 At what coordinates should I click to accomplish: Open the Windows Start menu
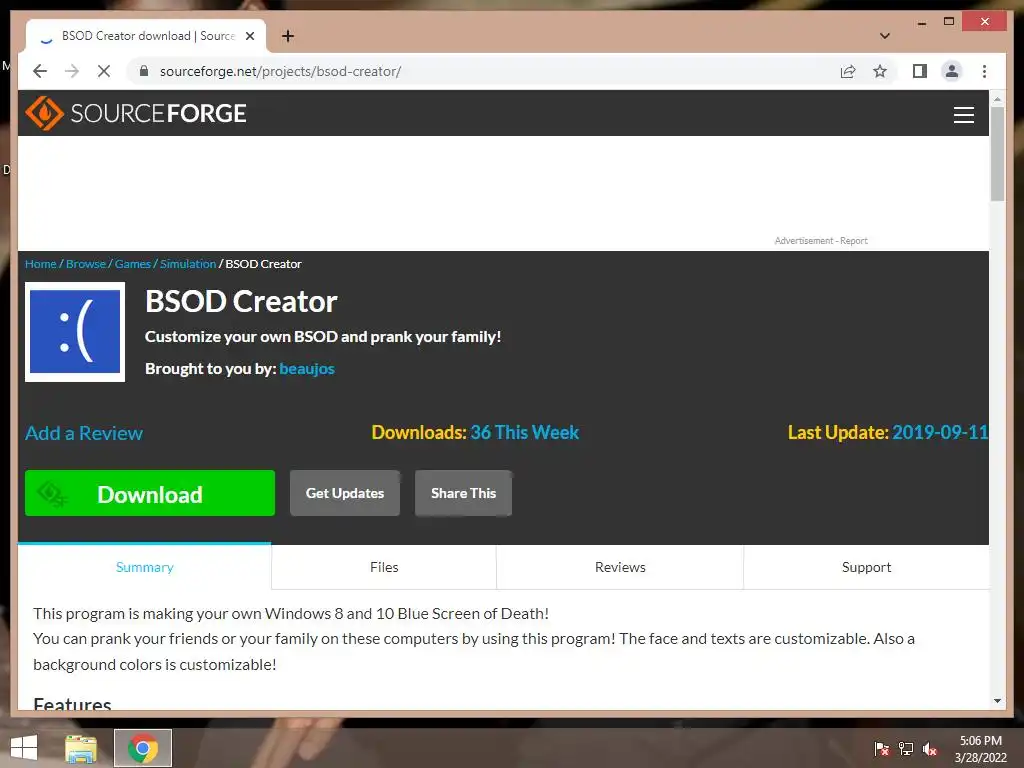coord(24,748)
